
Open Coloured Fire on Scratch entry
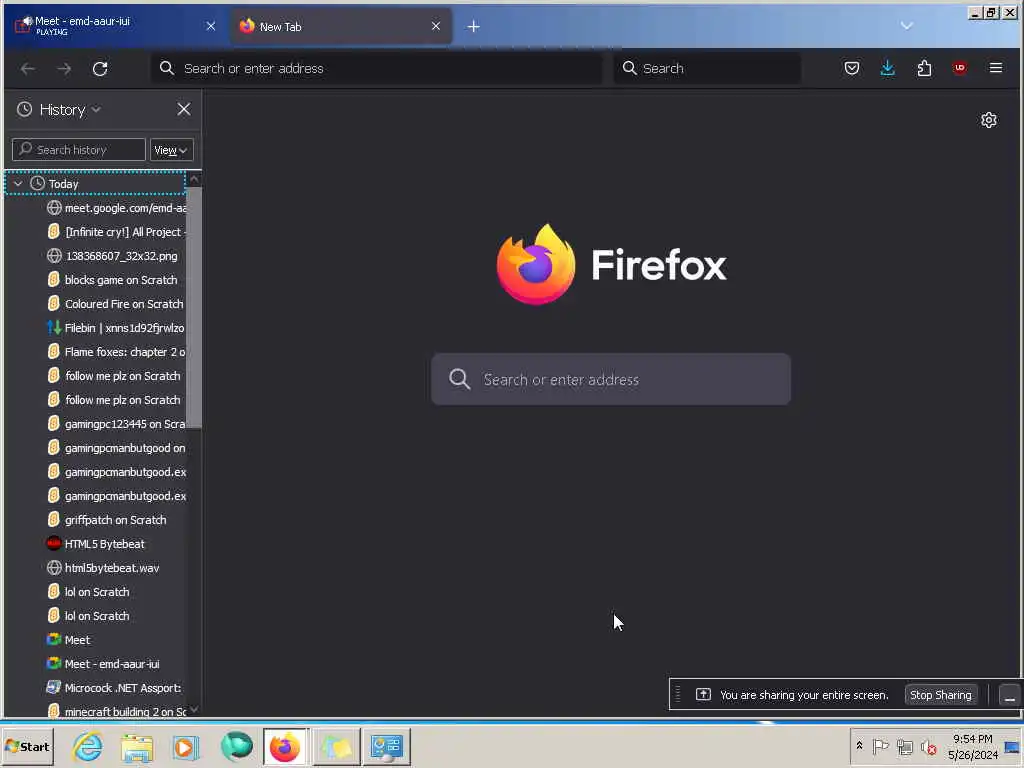pyautogui.click(x=115, y=304)
